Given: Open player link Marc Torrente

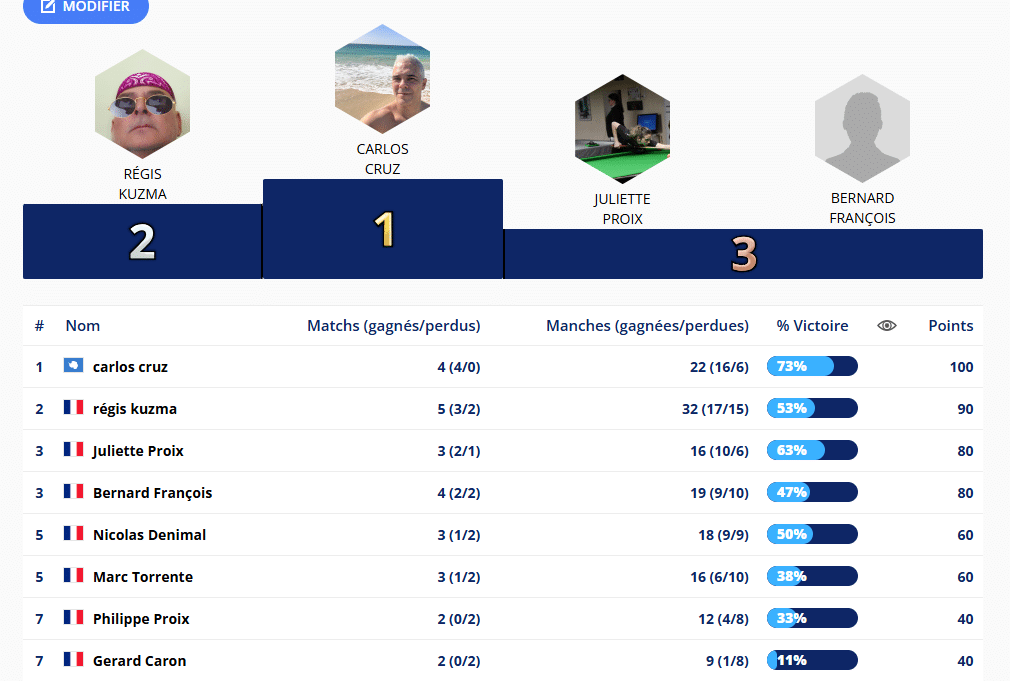Looking at the screenshot, I should click(x=142, y=577).
